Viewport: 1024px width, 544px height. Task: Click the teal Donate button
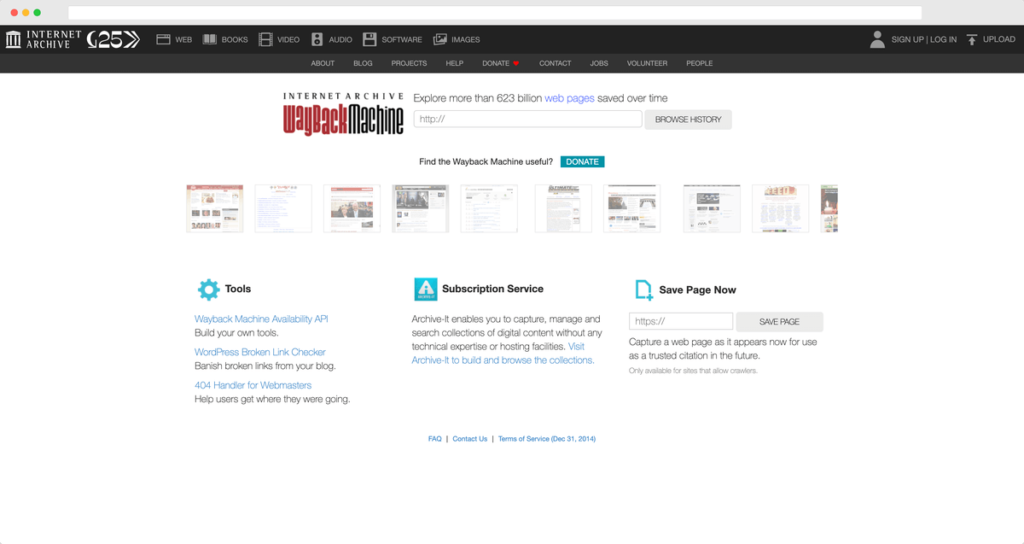pyautogui.click(x=582, y=162)
